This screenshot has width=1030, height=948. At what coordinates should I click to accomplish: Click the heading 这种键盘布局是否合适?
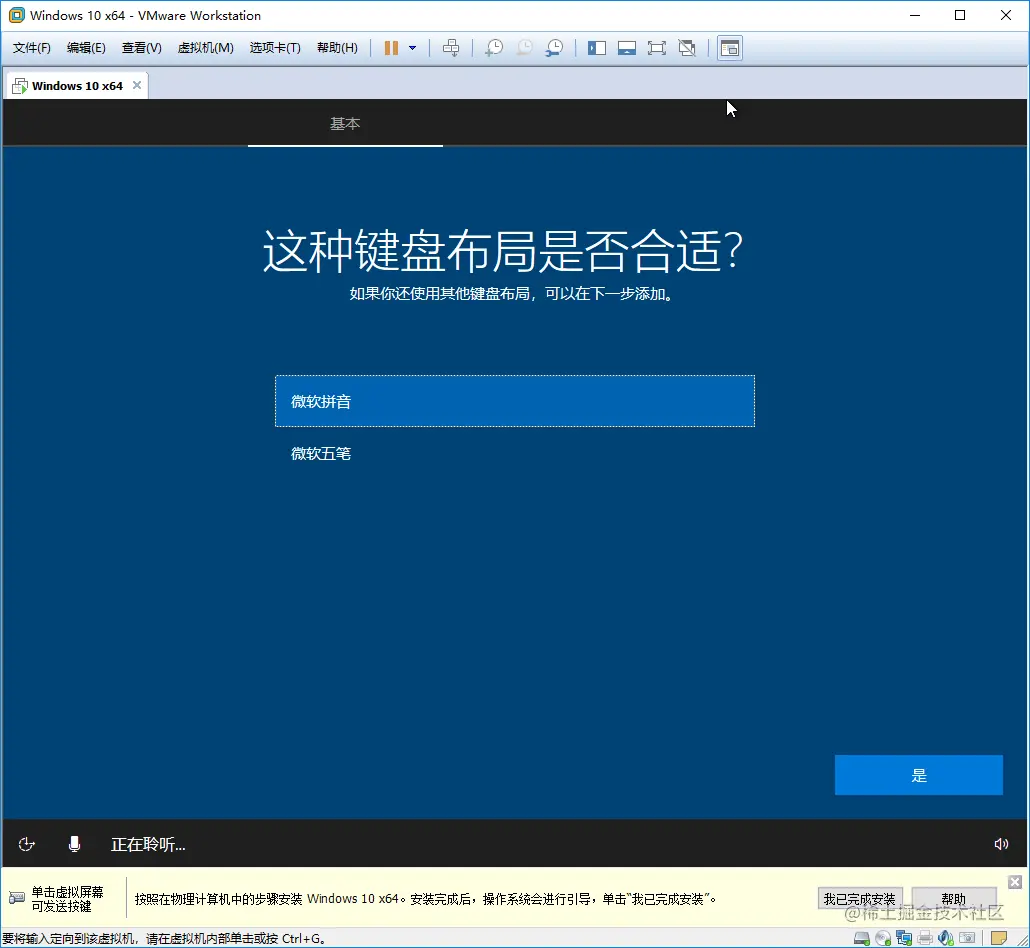pyautogui.click(x=503, y=251)
